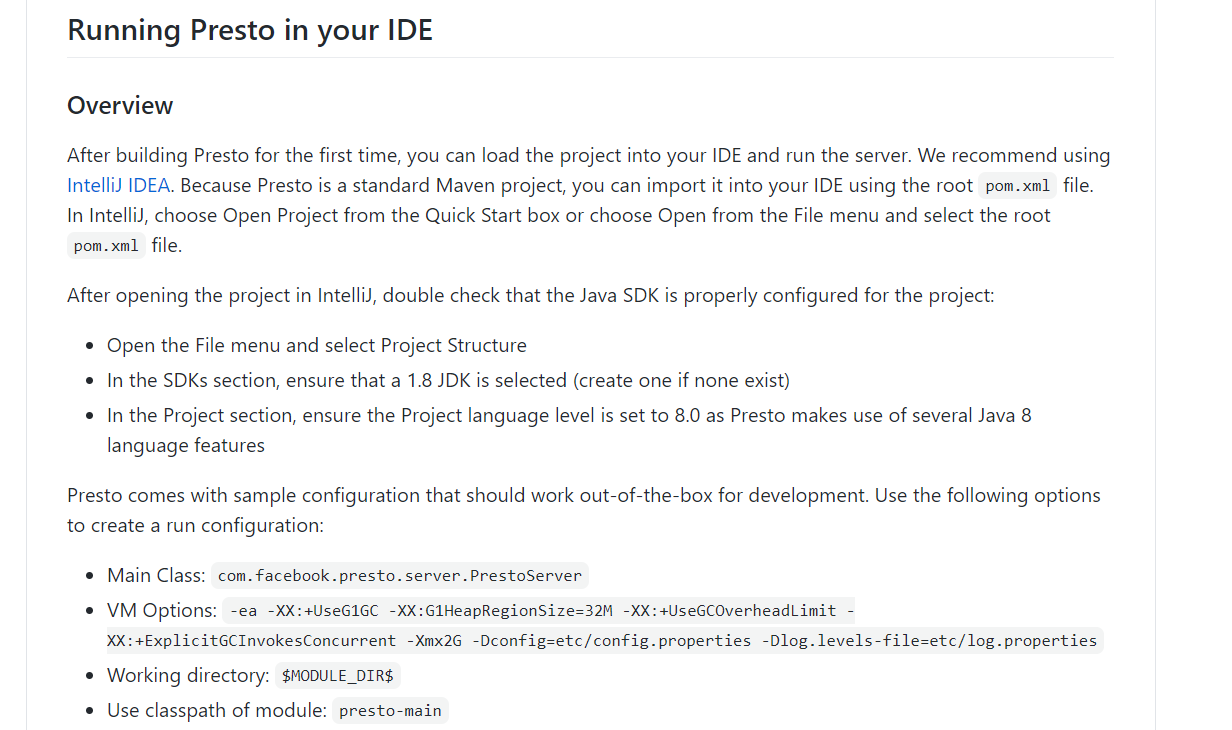This screenshot has width=1232, height=730.
Task: Click the 'Presto comes with sample configuration' paragraph
Action: point(583,496)
